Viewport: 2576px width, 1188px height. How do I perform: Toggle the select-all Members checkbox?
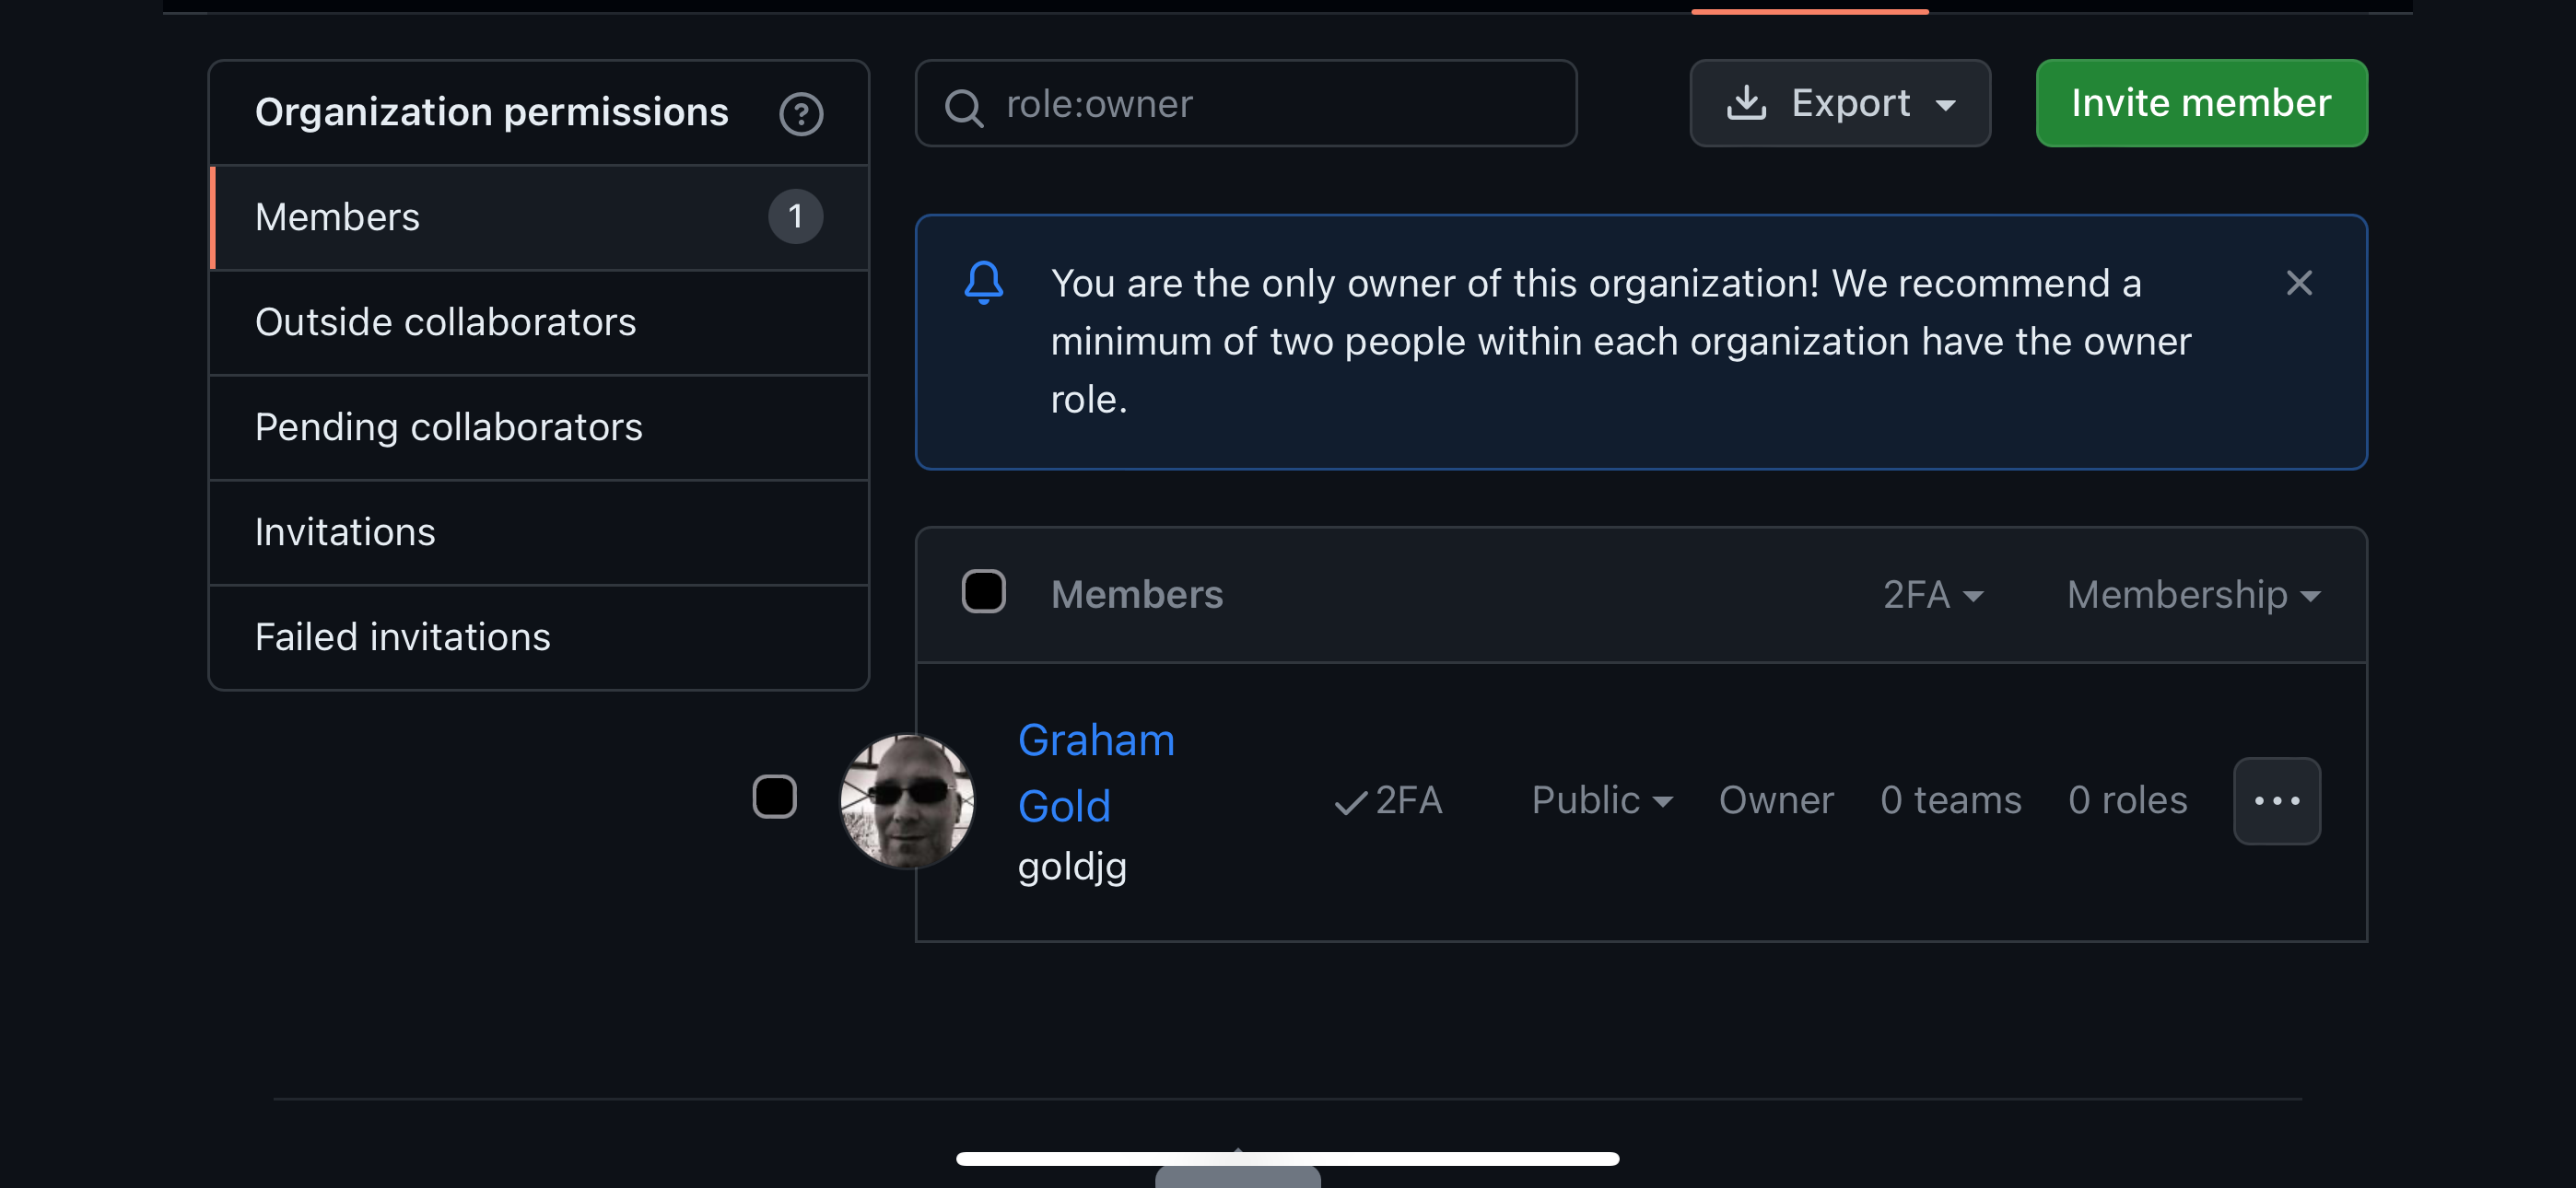983,592
